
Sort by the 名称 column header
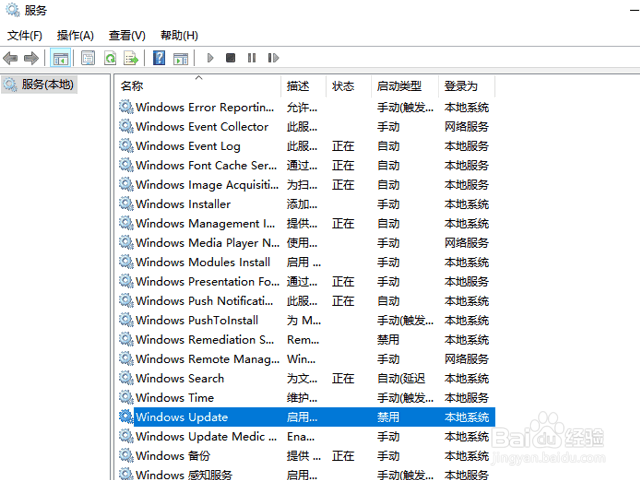132,86
